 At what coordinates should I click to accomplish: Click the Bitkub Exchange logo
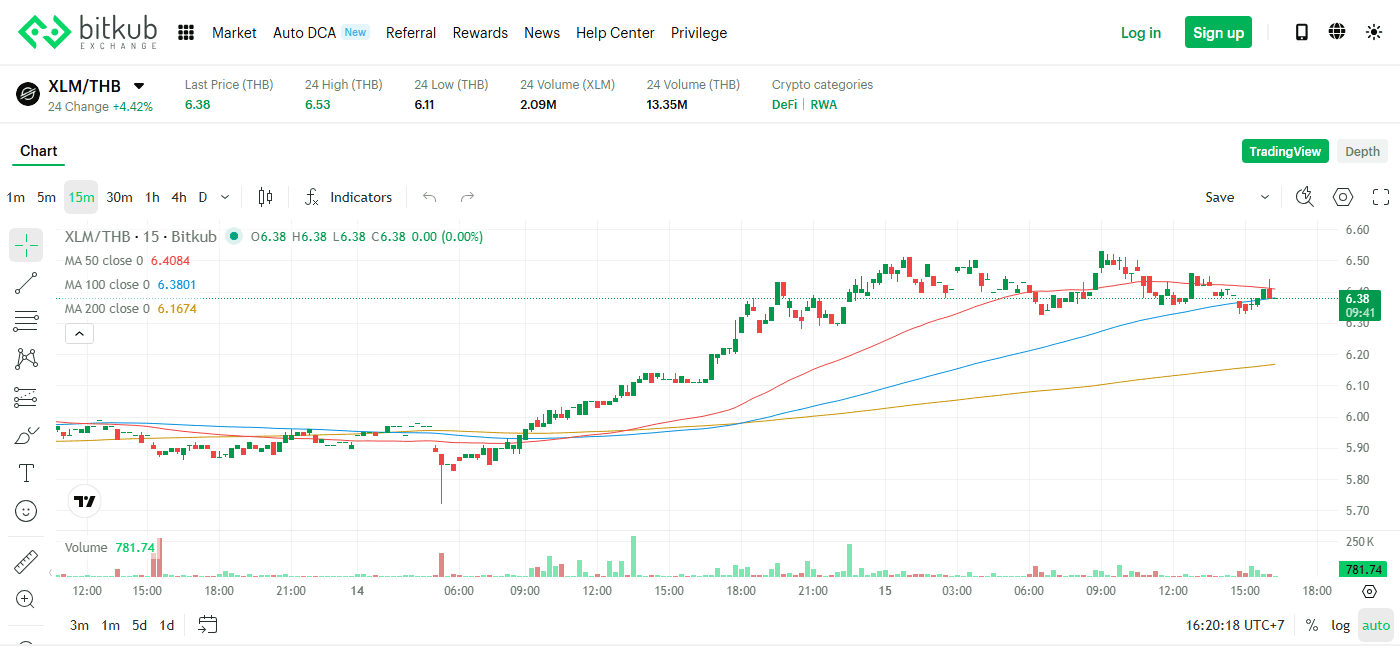(x=88, y=32)
